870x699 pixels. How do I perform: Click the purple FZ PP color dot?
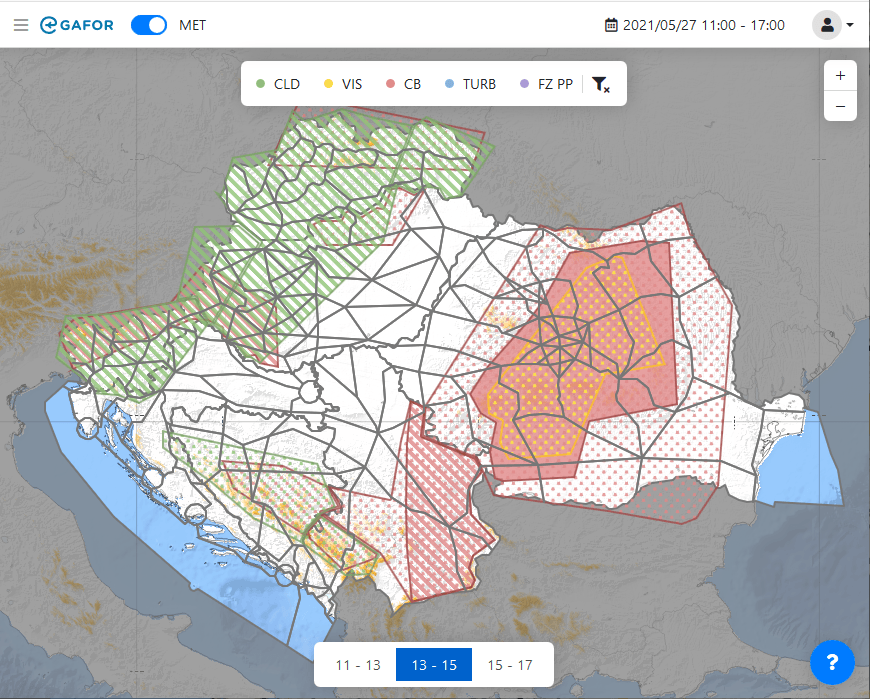[x=524, y=84]
